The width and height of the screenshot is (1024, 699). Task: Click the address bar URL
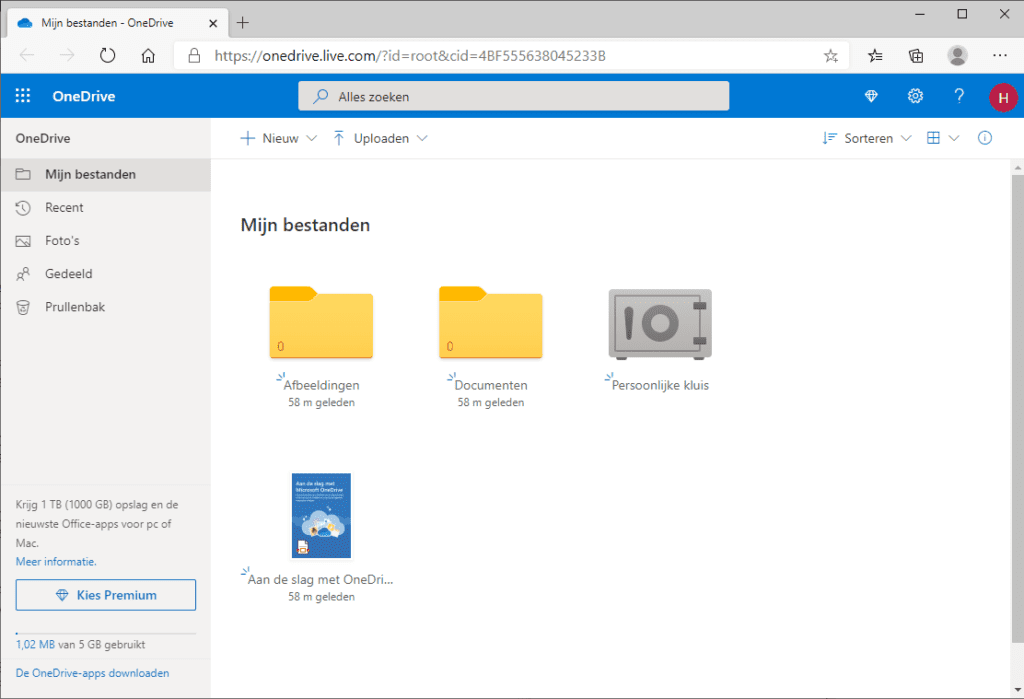[x=410, y=56]
